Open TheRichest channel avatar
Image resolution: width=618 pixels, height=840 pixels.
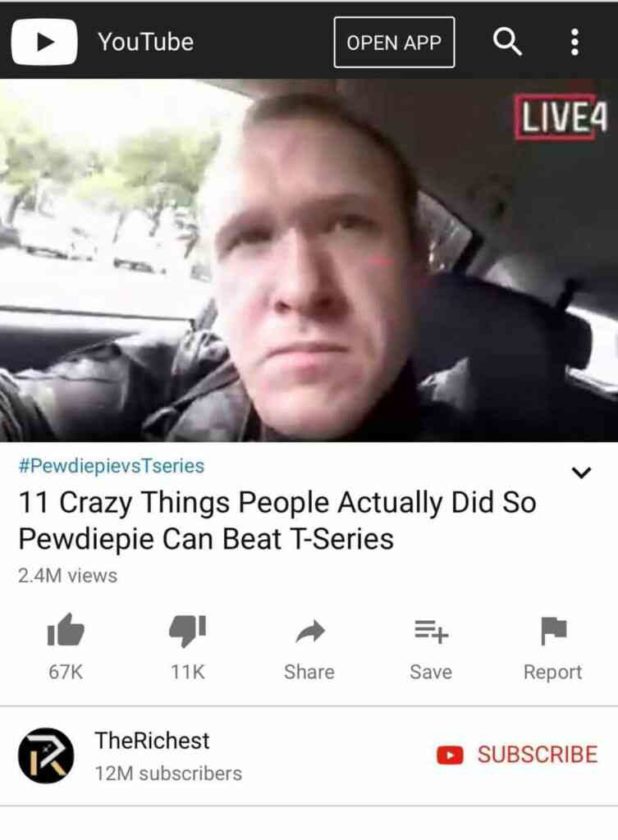(x=46, y=755)
